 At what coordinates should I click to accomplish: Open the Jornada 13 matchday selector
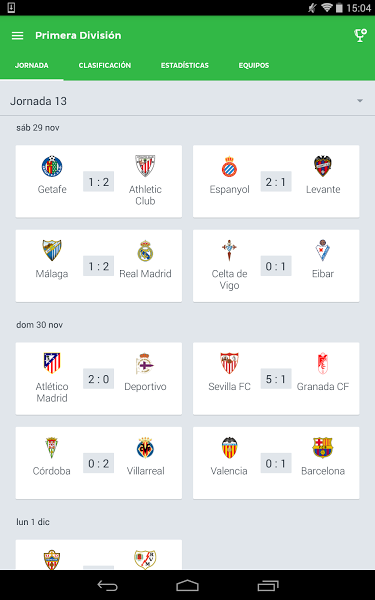(x=188, y=101)
